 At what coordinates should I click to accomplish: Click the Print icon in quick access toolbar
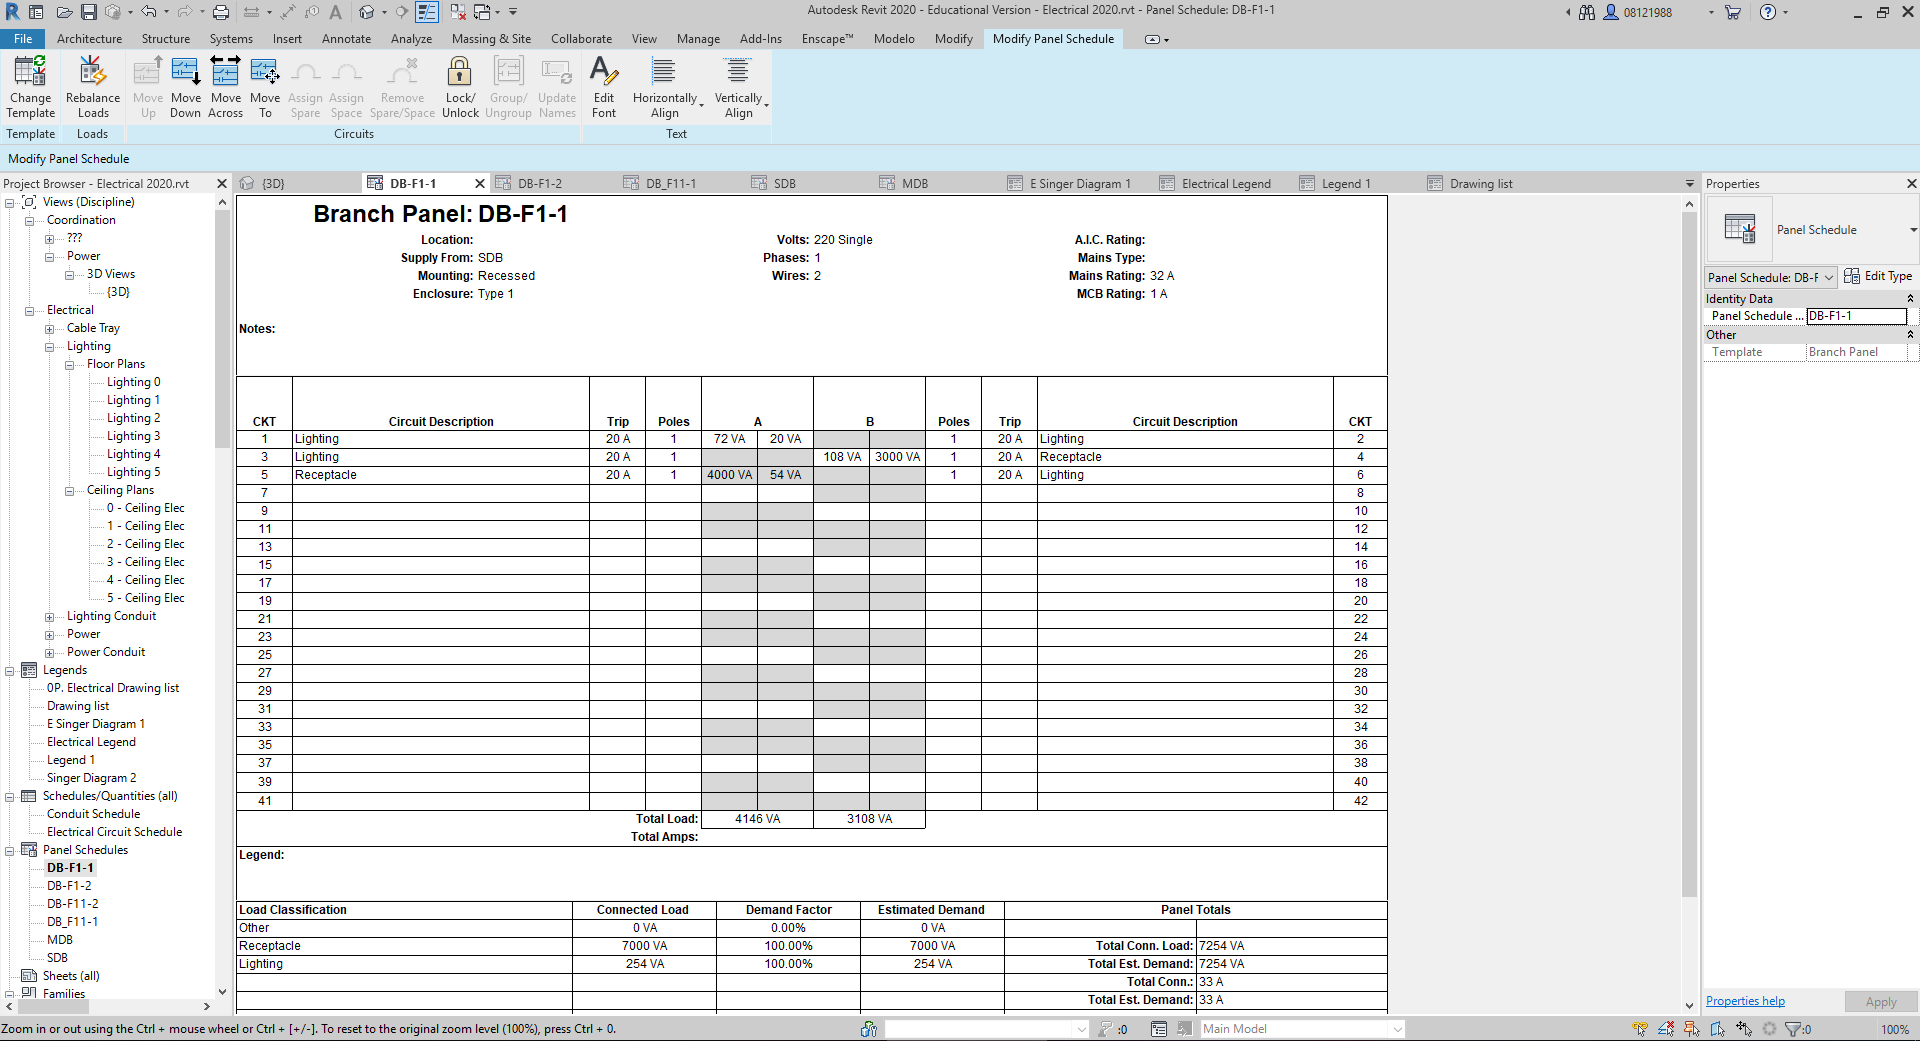[221, 12]
